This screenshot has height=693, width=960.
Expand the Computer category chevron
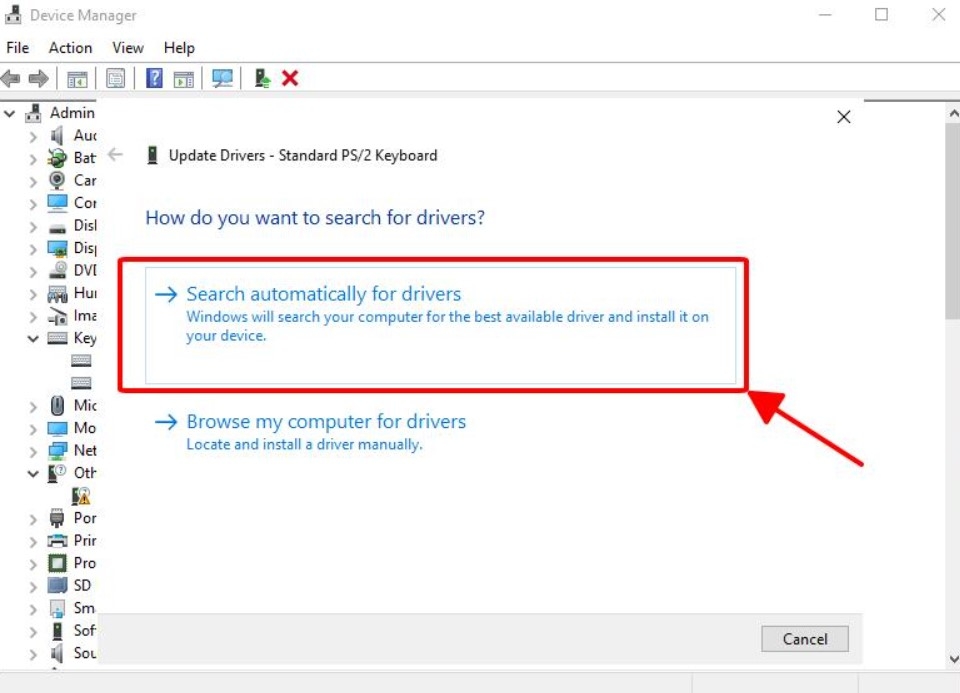[x=33, y=204]
